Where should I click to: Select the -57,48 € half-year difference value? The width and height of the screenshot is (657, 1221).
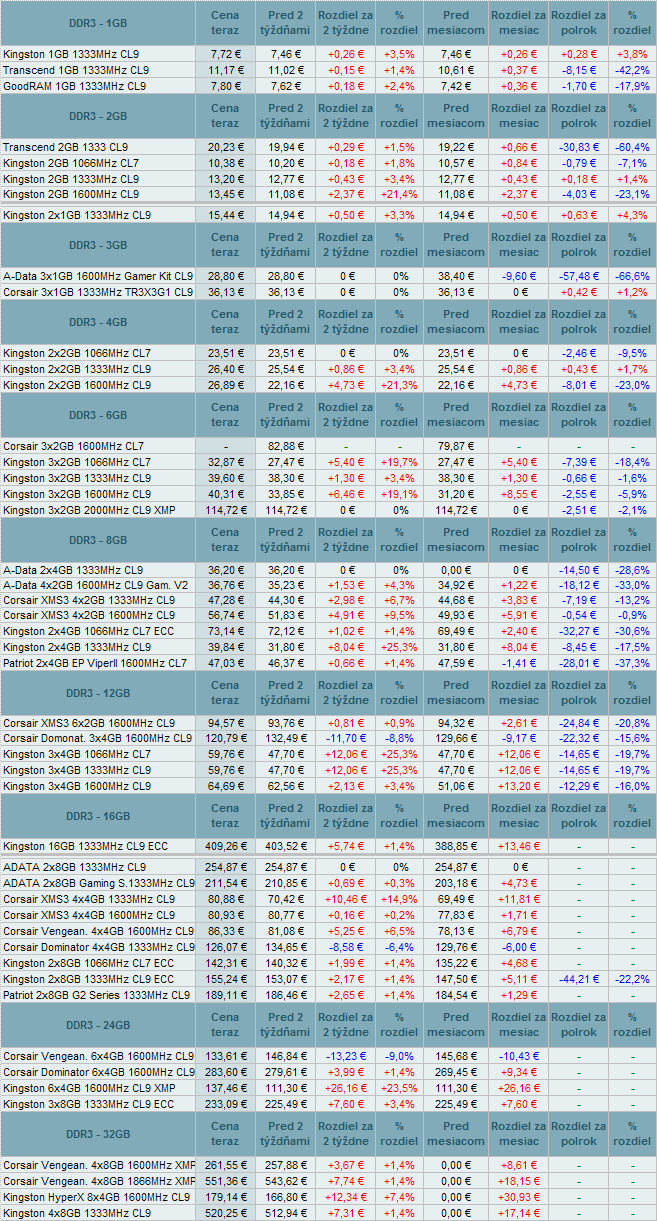(x=577, y=275)
